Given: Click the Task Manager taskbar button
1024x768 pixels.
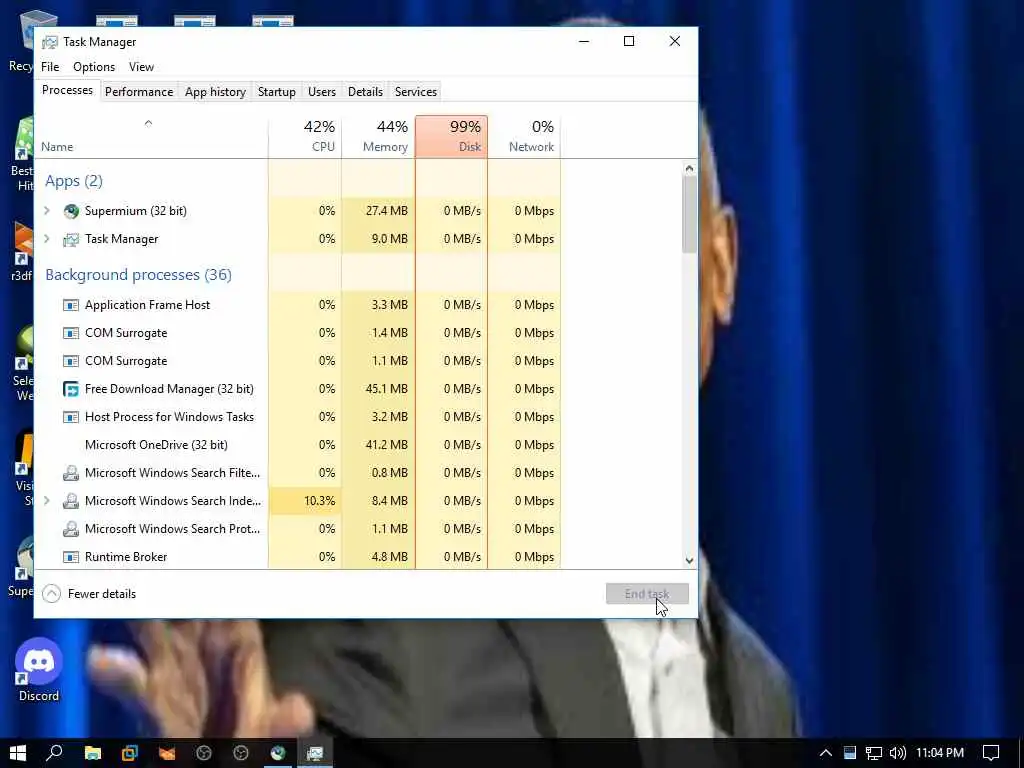Looking at the screenshot, I should coord(315,753).
